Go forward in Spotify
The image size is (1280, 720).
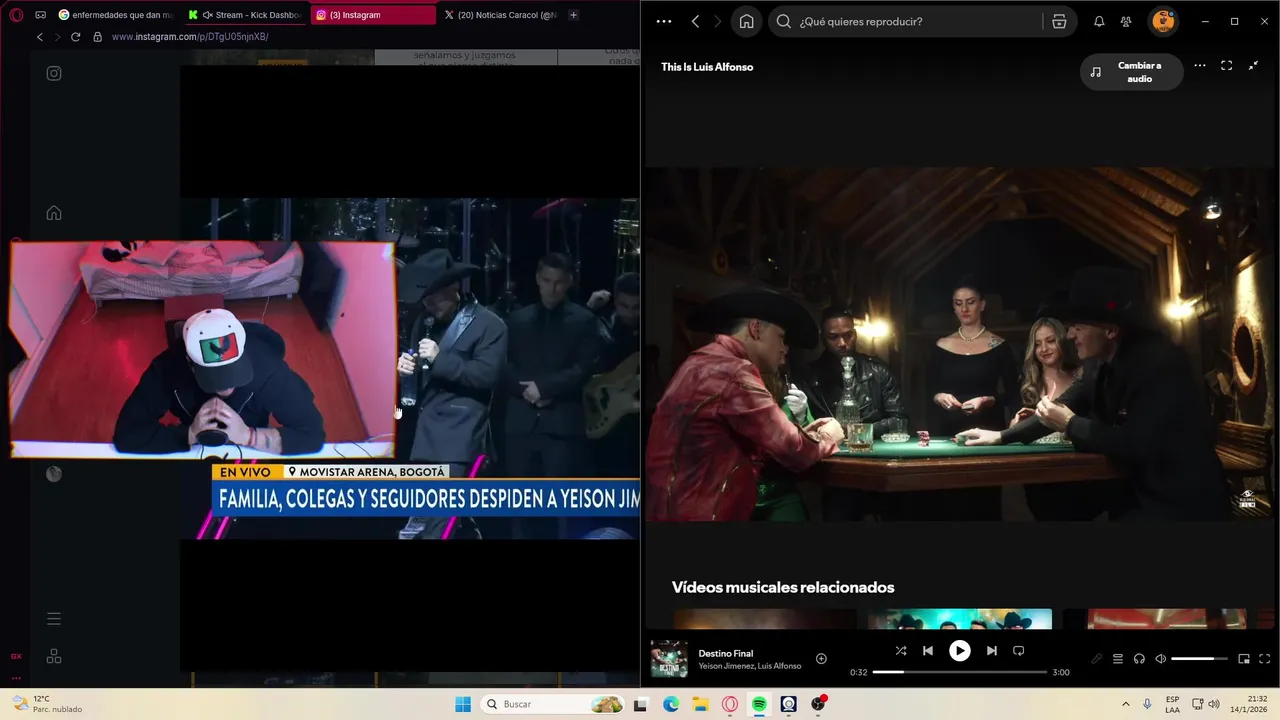tap(717, 21)
